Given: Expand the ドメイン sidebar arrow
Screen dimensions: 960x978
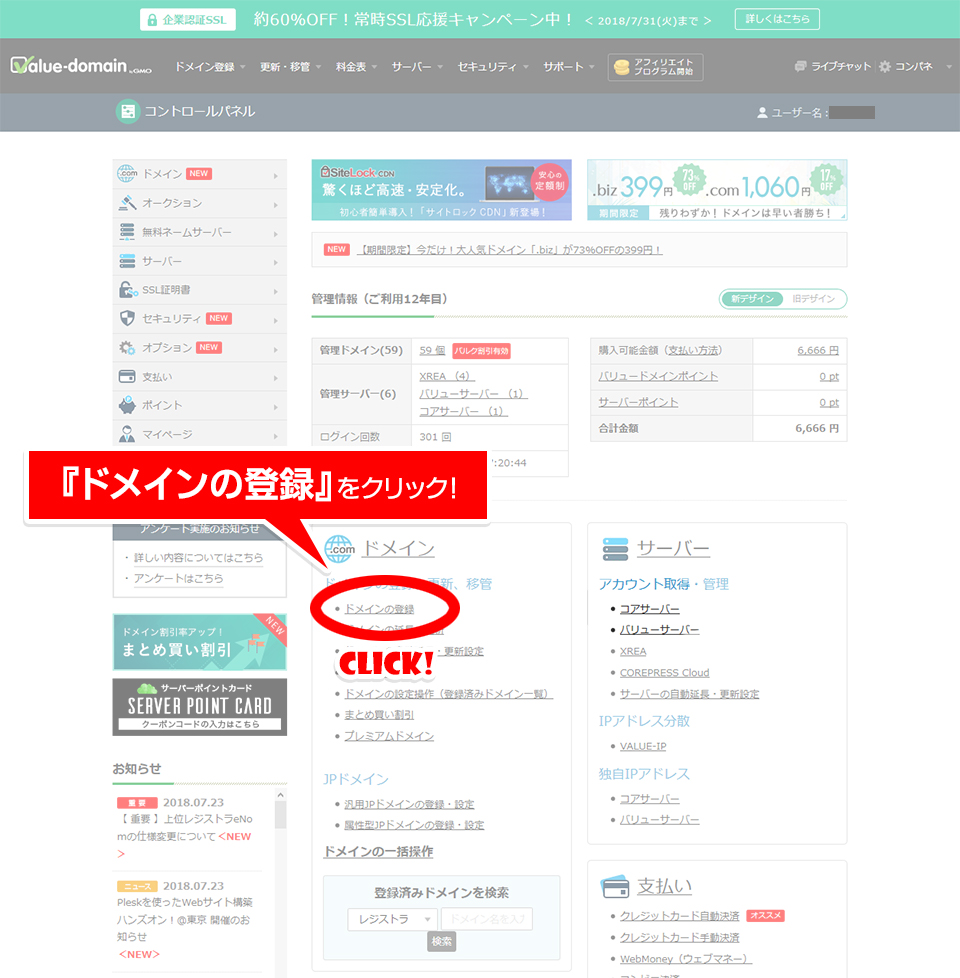Looking at the screenshot, I should tap(276, 176).
